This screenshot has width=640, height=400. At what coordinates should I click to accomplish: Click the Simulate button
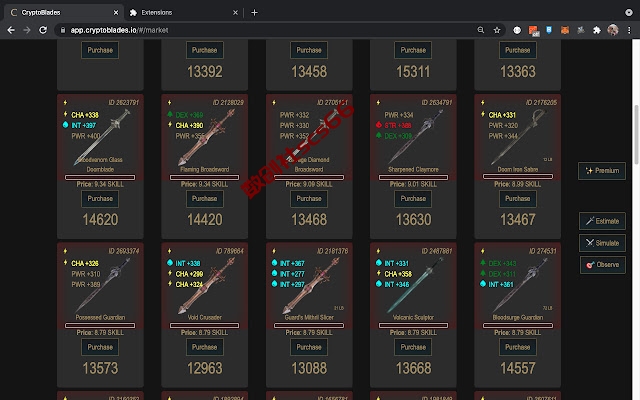602,243
